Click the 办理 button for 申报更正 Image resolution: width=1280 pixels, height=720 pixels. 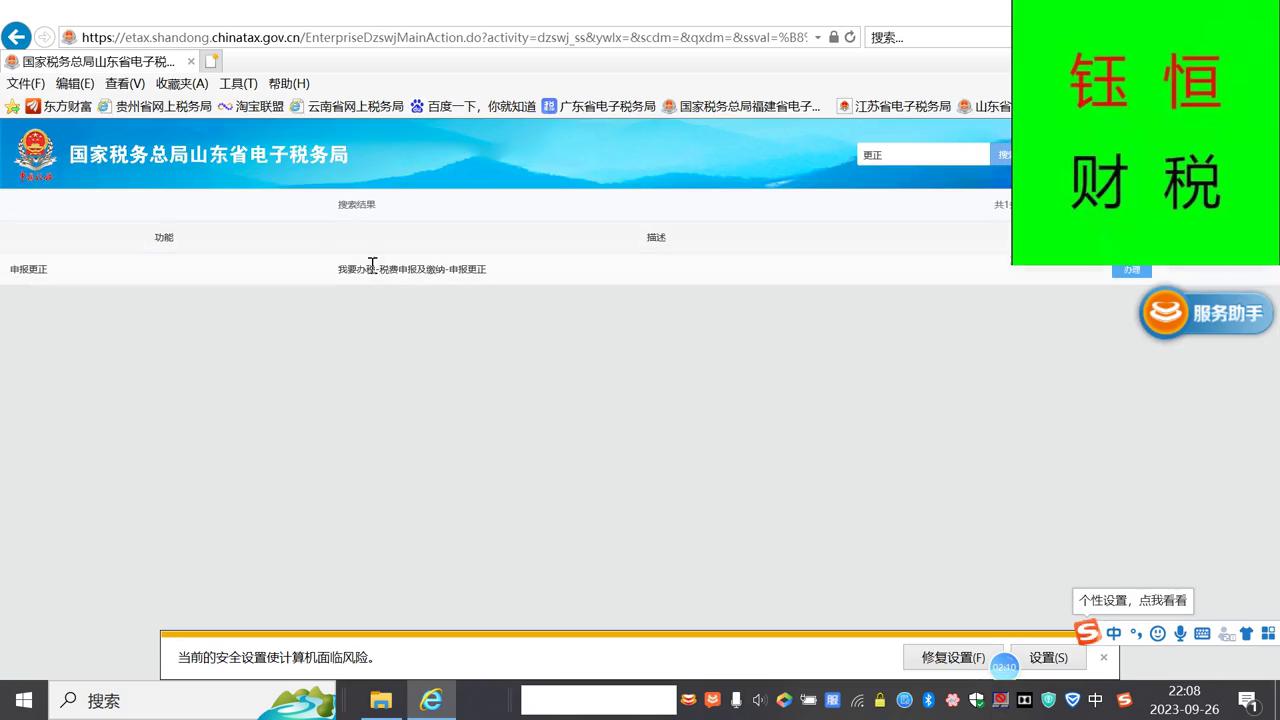tap(1131, 270)
